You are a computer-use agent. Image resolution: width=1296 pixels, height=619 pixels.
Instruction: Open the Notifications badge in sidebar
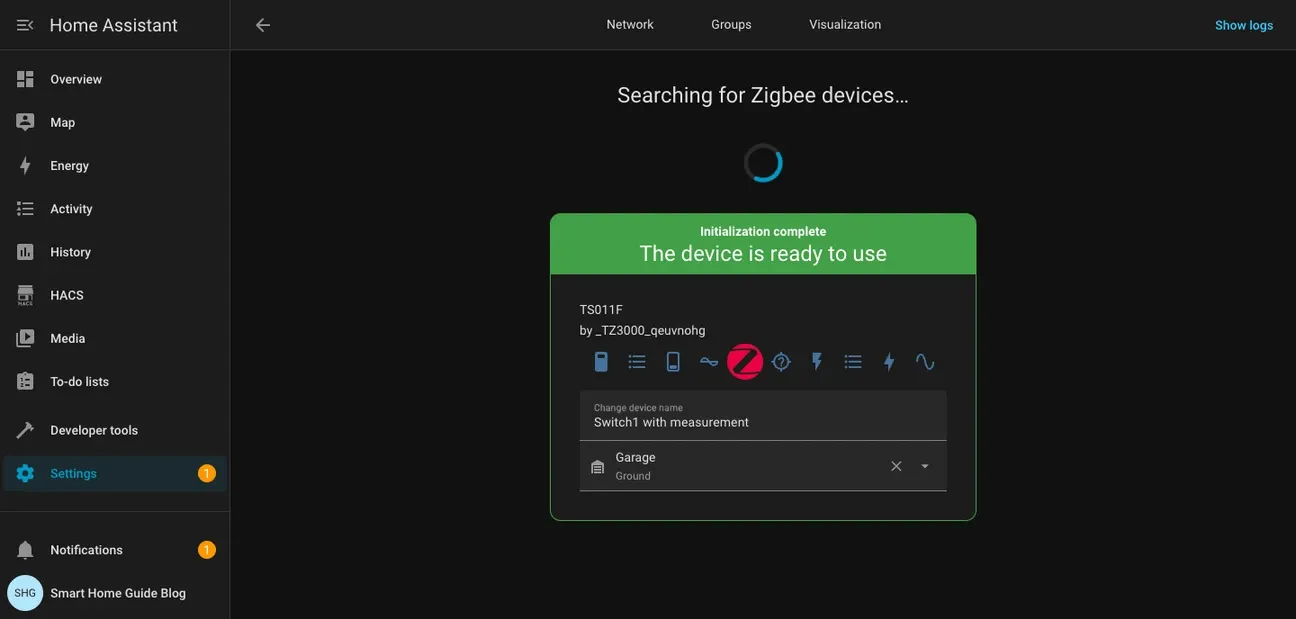click(x=205, y=548)
